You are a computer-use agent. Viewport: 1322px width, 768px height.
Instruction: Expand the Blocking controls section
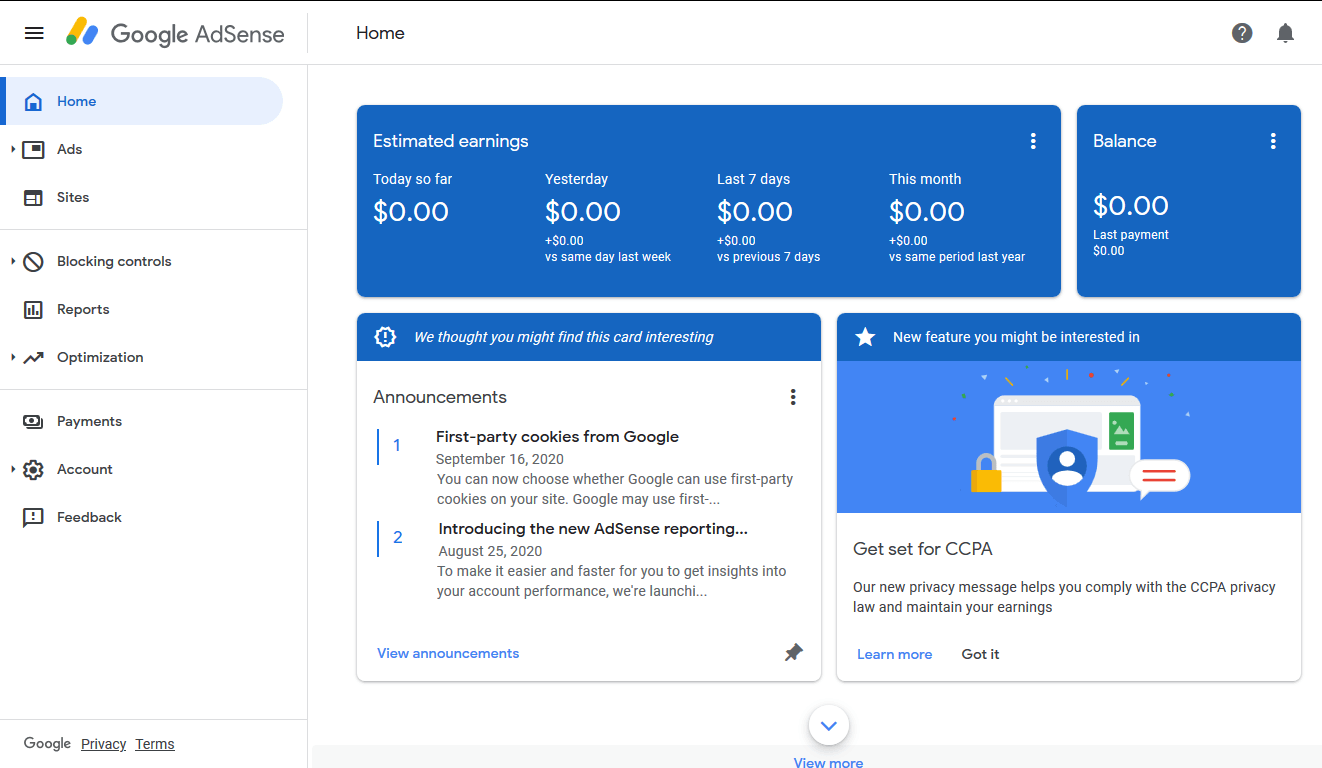(13, 261)
